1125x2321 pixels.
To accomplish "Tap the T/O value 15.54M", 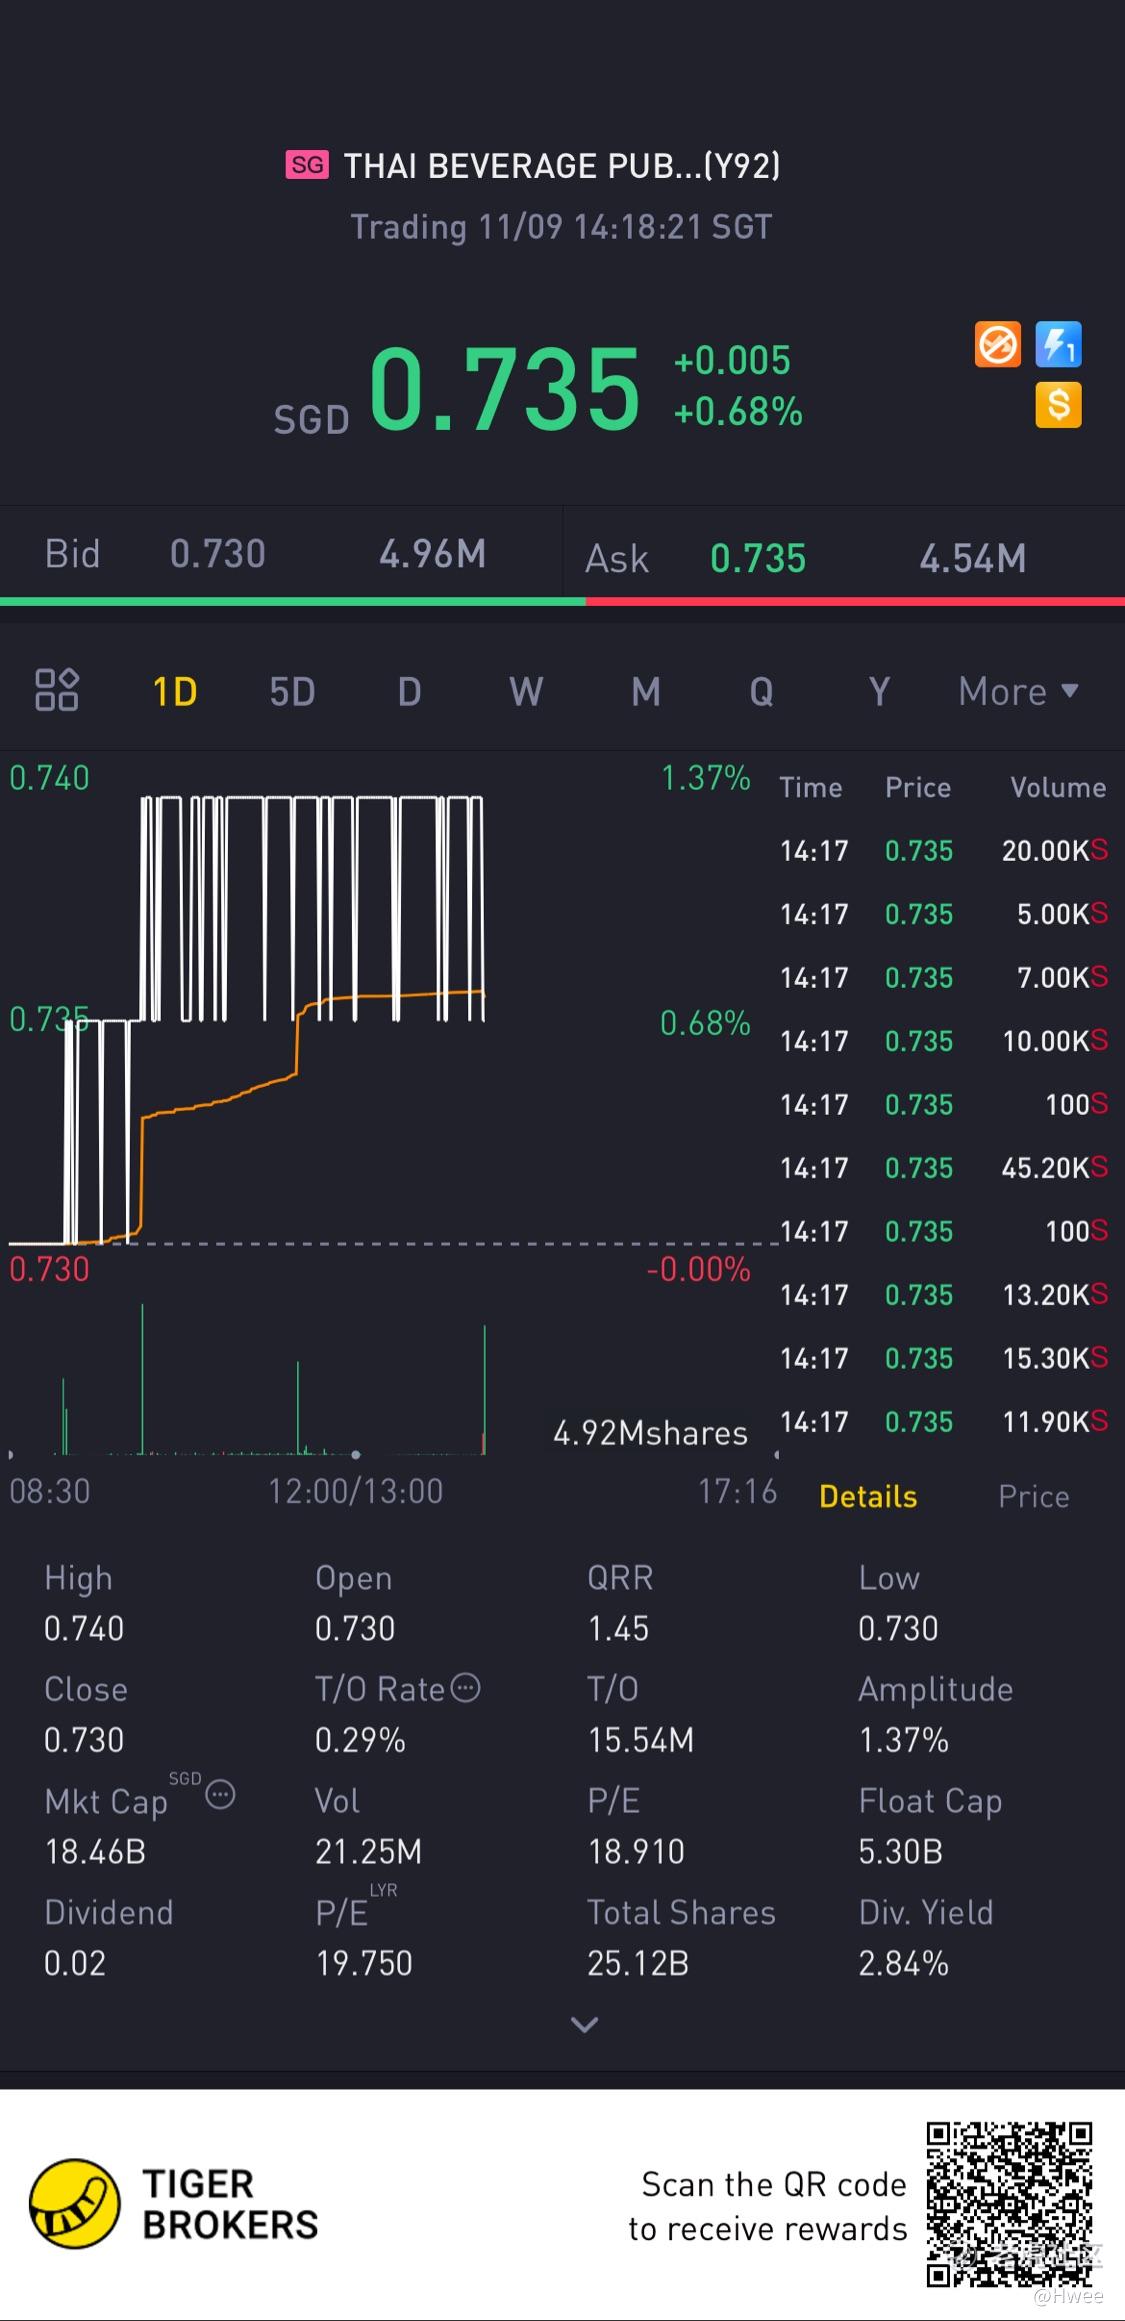I will (x=640, y=1740).
